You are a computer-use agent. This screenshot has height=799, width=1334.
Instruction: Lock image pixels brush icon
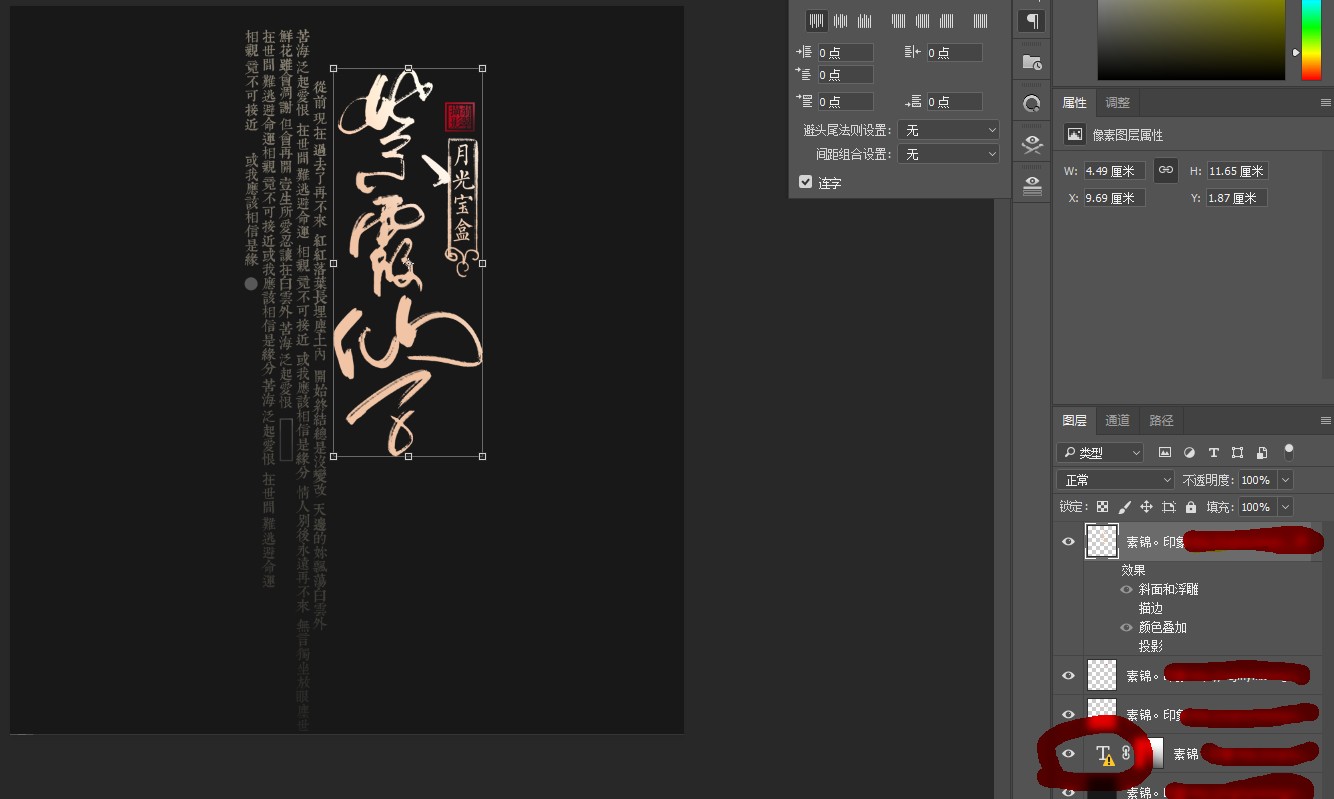pos(1124,507)
